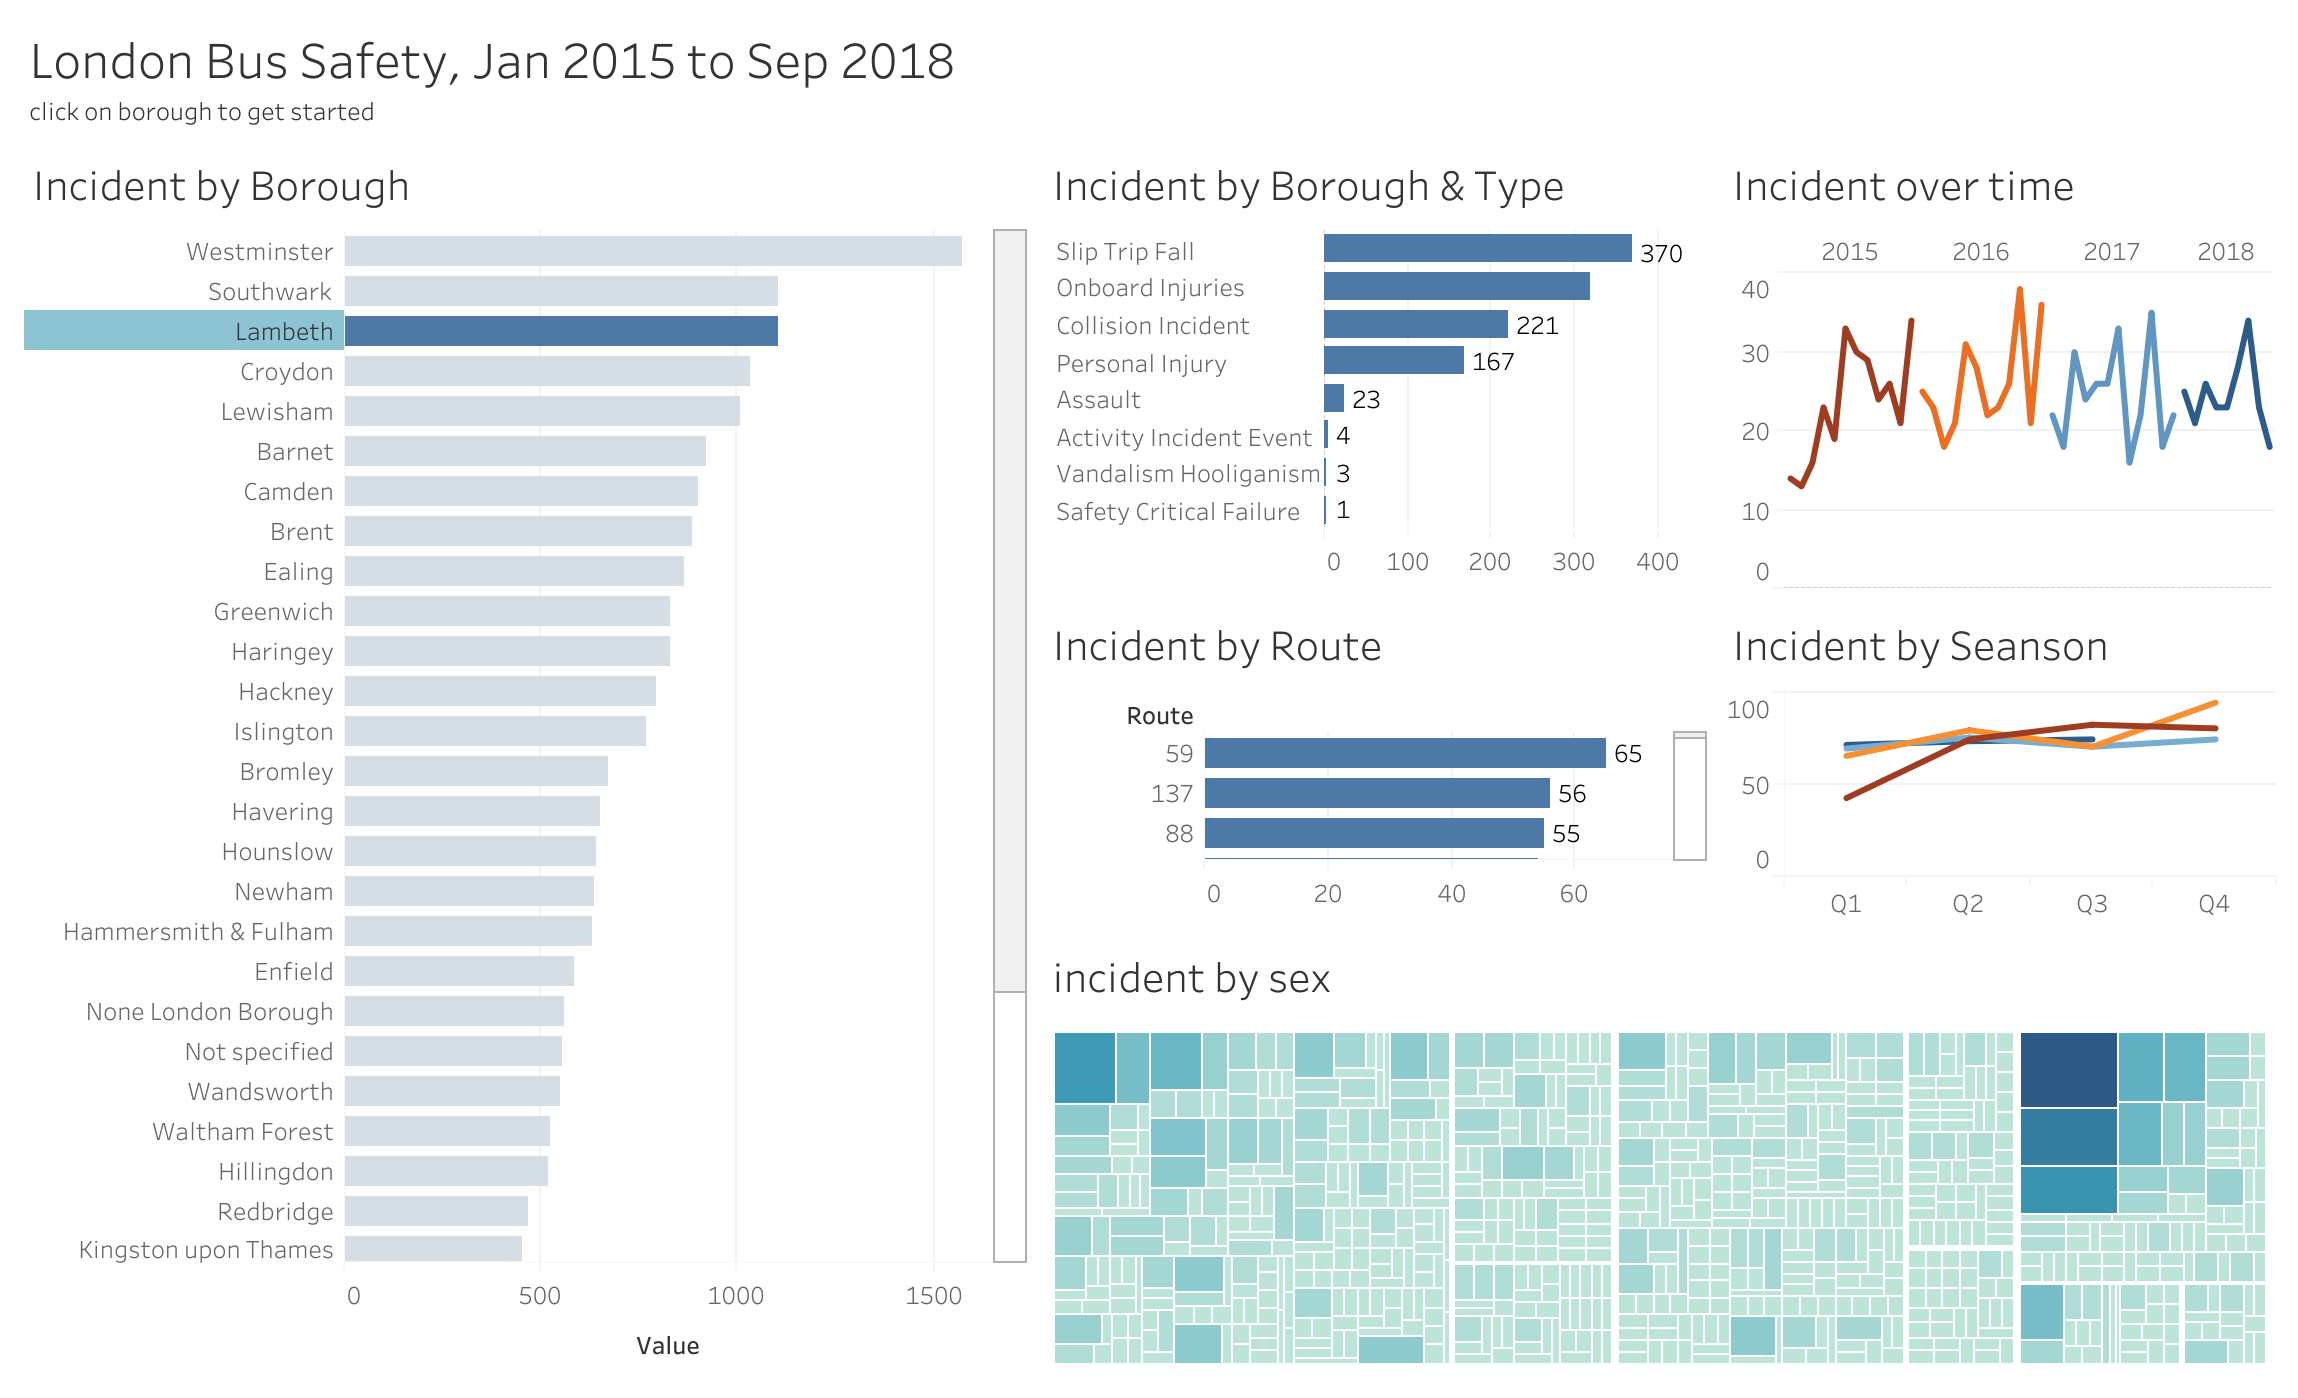
Task: Click the Barnet borough label
Action: click(295, 452)
